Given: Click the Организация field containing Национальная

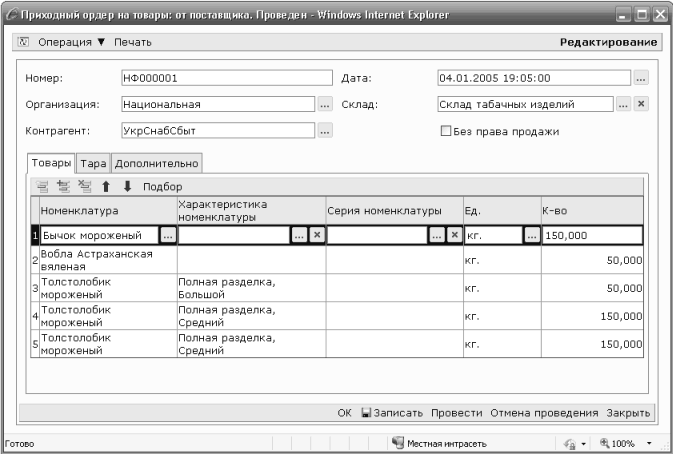Looking at the screenshot, I should tap(218, 104).
